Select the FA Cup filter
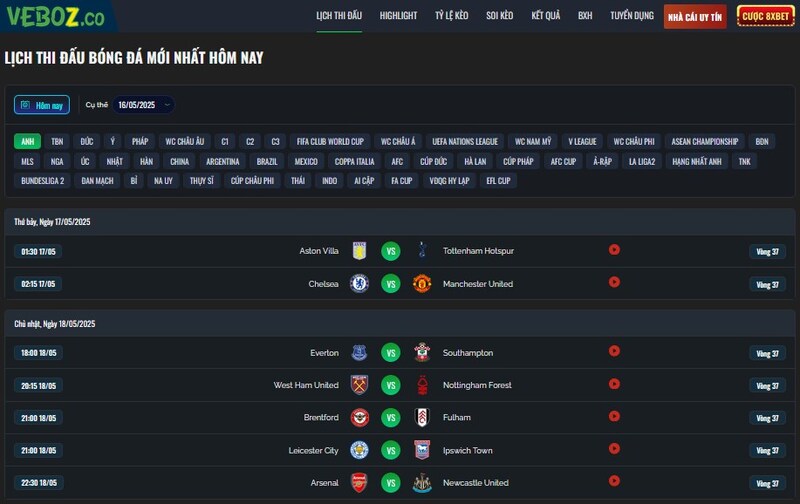This screenshot has width=800, height=504. 402,181
